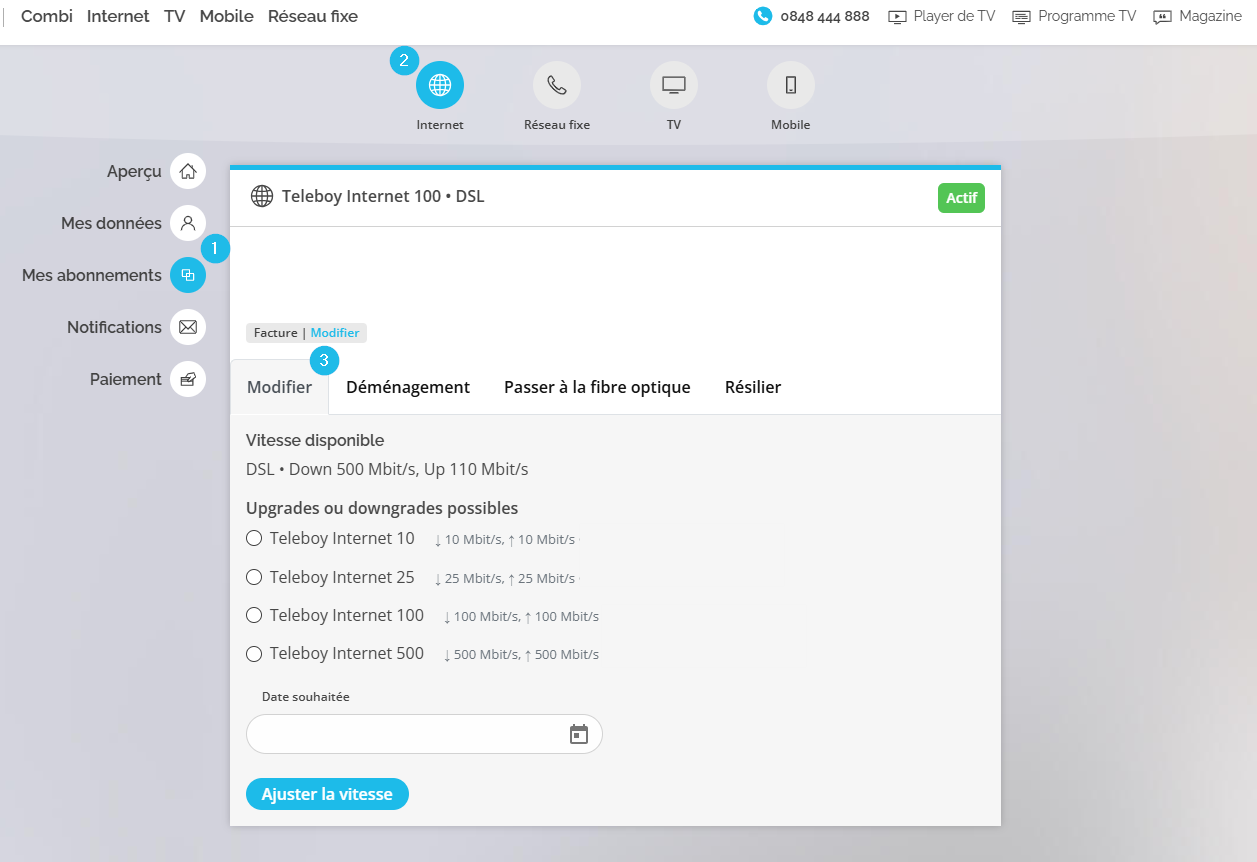This screenshot has height=862, width=1257.
Task: Select Teleboy Internet 500 radio option
Action: pos(254,653)
